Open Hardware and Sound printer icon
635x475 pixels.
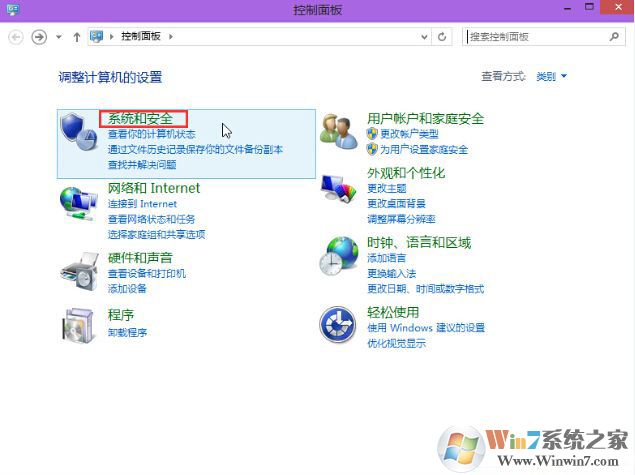pyautogui.click(x=80, y=272)
